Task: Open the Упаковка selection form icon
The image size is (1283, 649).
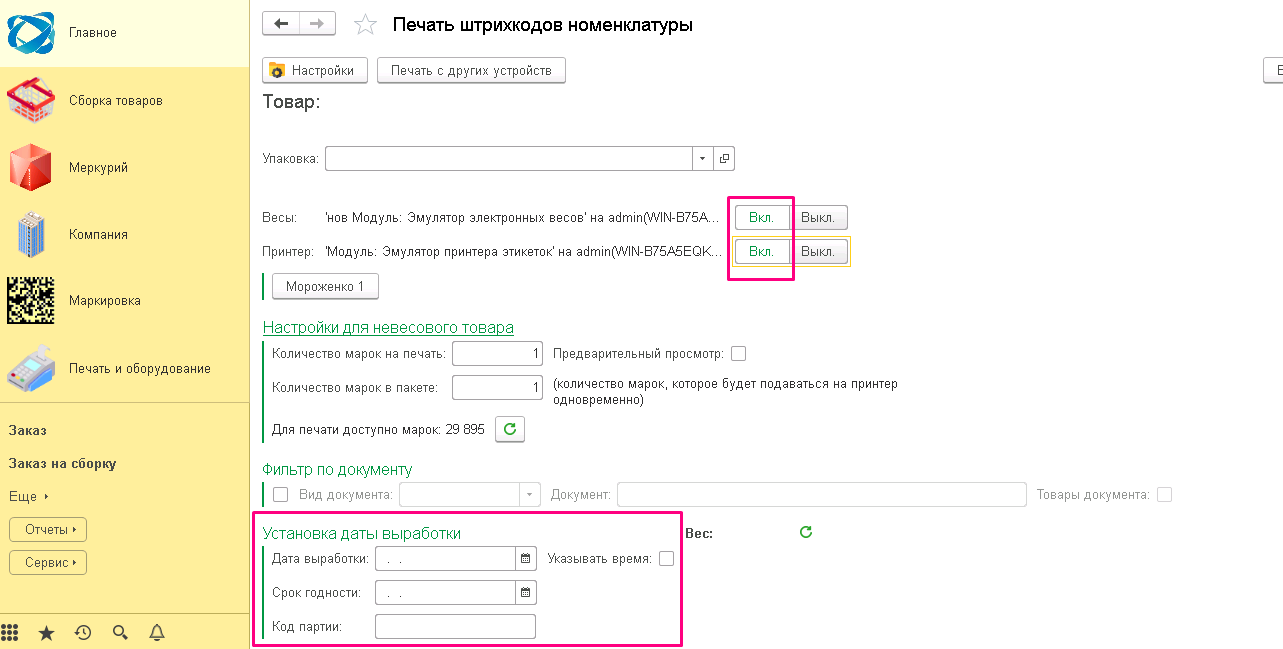Action: click(x=725, y=158)
